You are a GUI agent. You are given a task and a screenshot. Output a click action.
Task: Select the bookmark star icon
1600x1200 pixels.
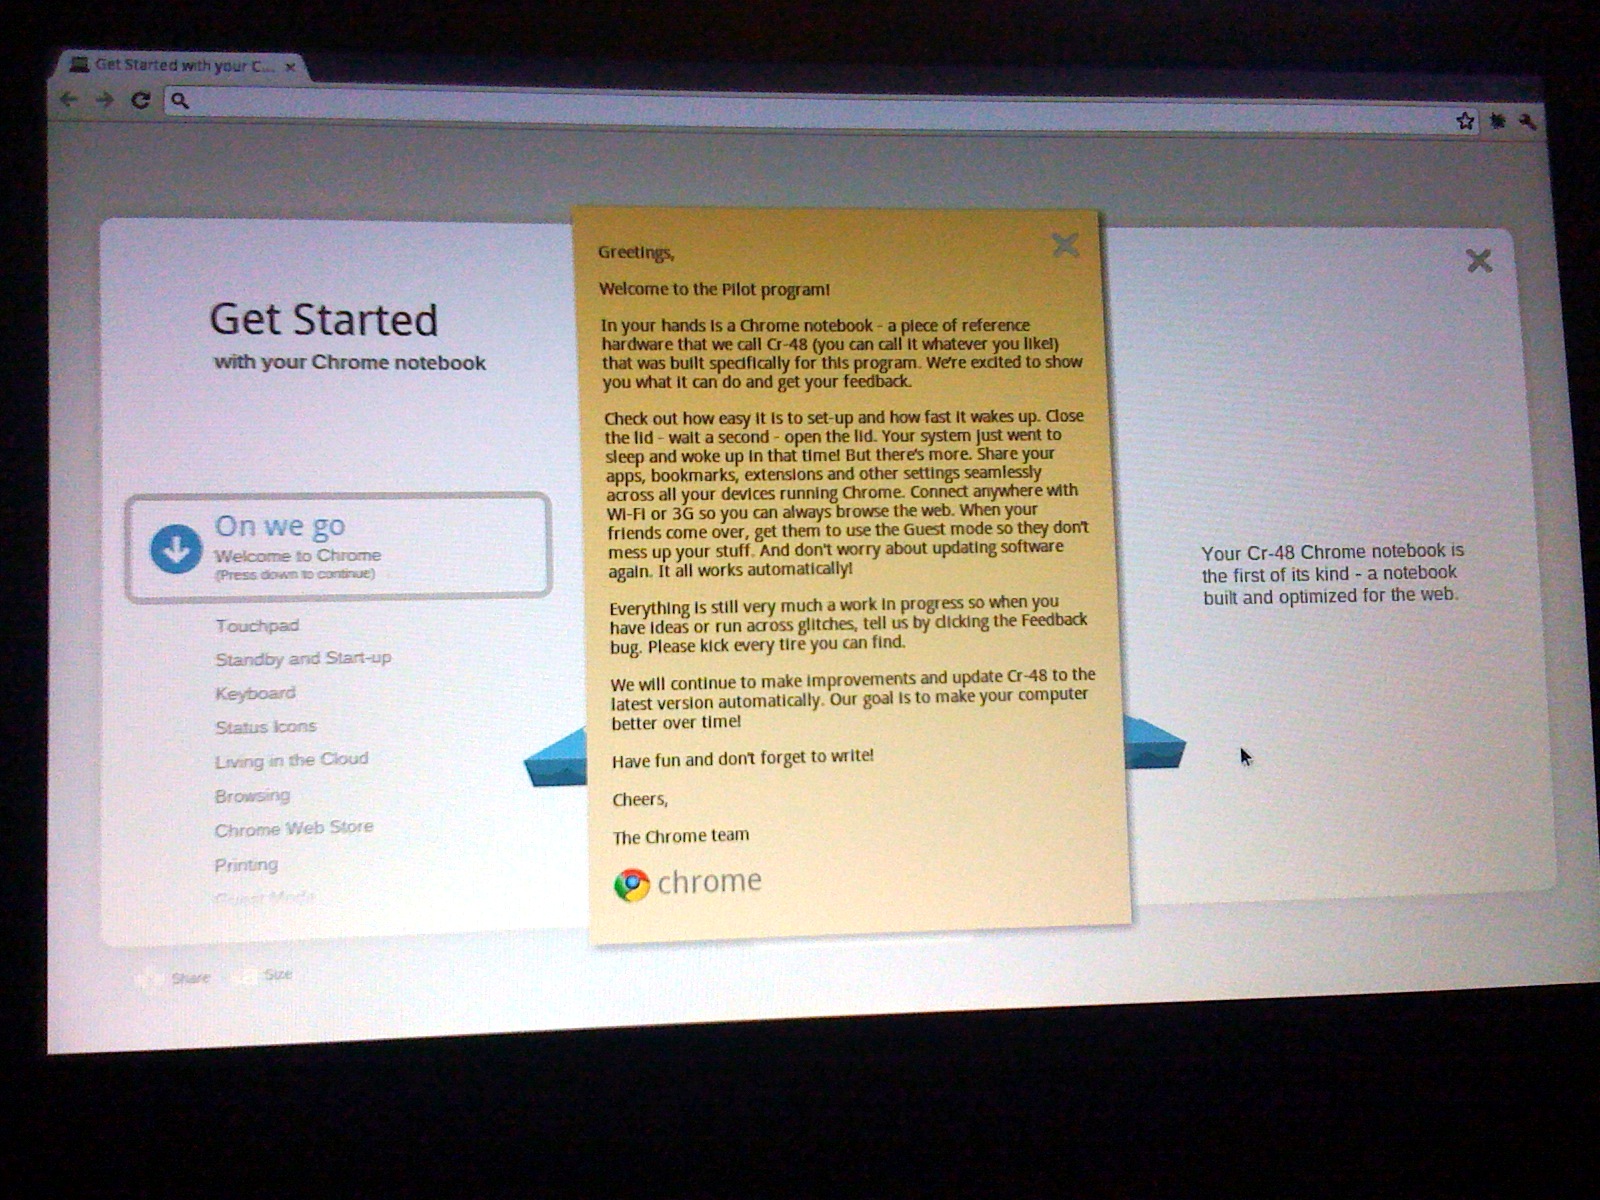1464,121
